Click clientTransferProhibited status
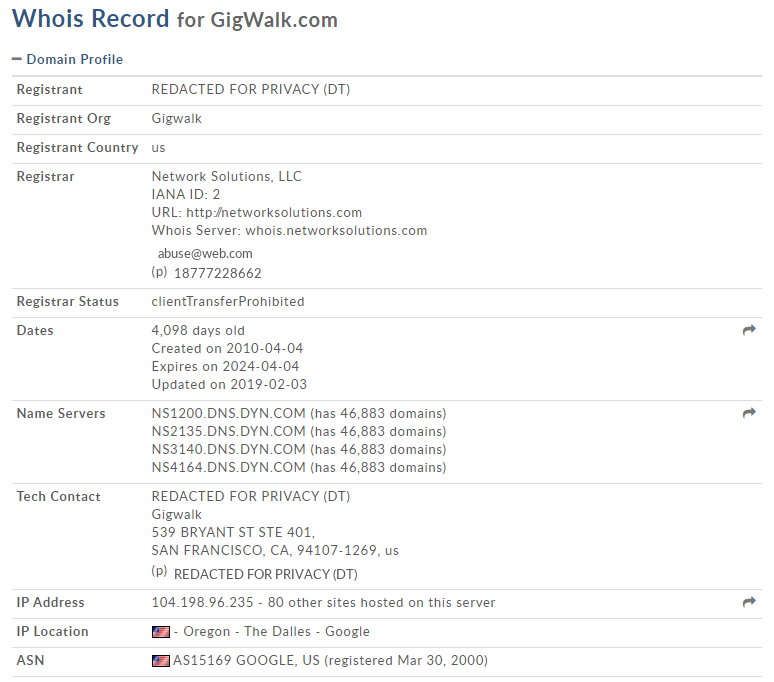 click(x=228, y=302)
